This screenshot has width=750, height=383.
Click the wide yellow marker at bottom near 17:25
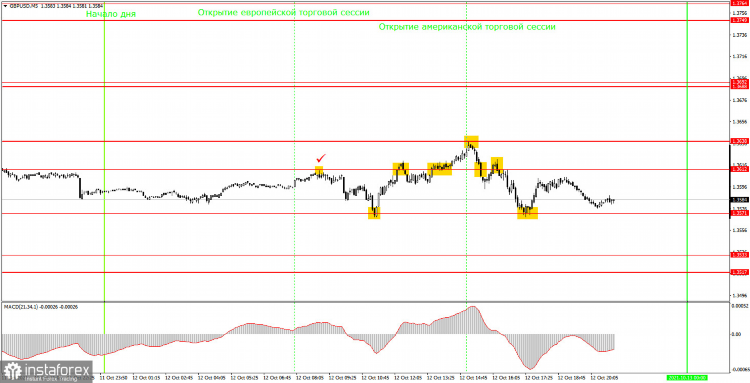coord(527,213)
